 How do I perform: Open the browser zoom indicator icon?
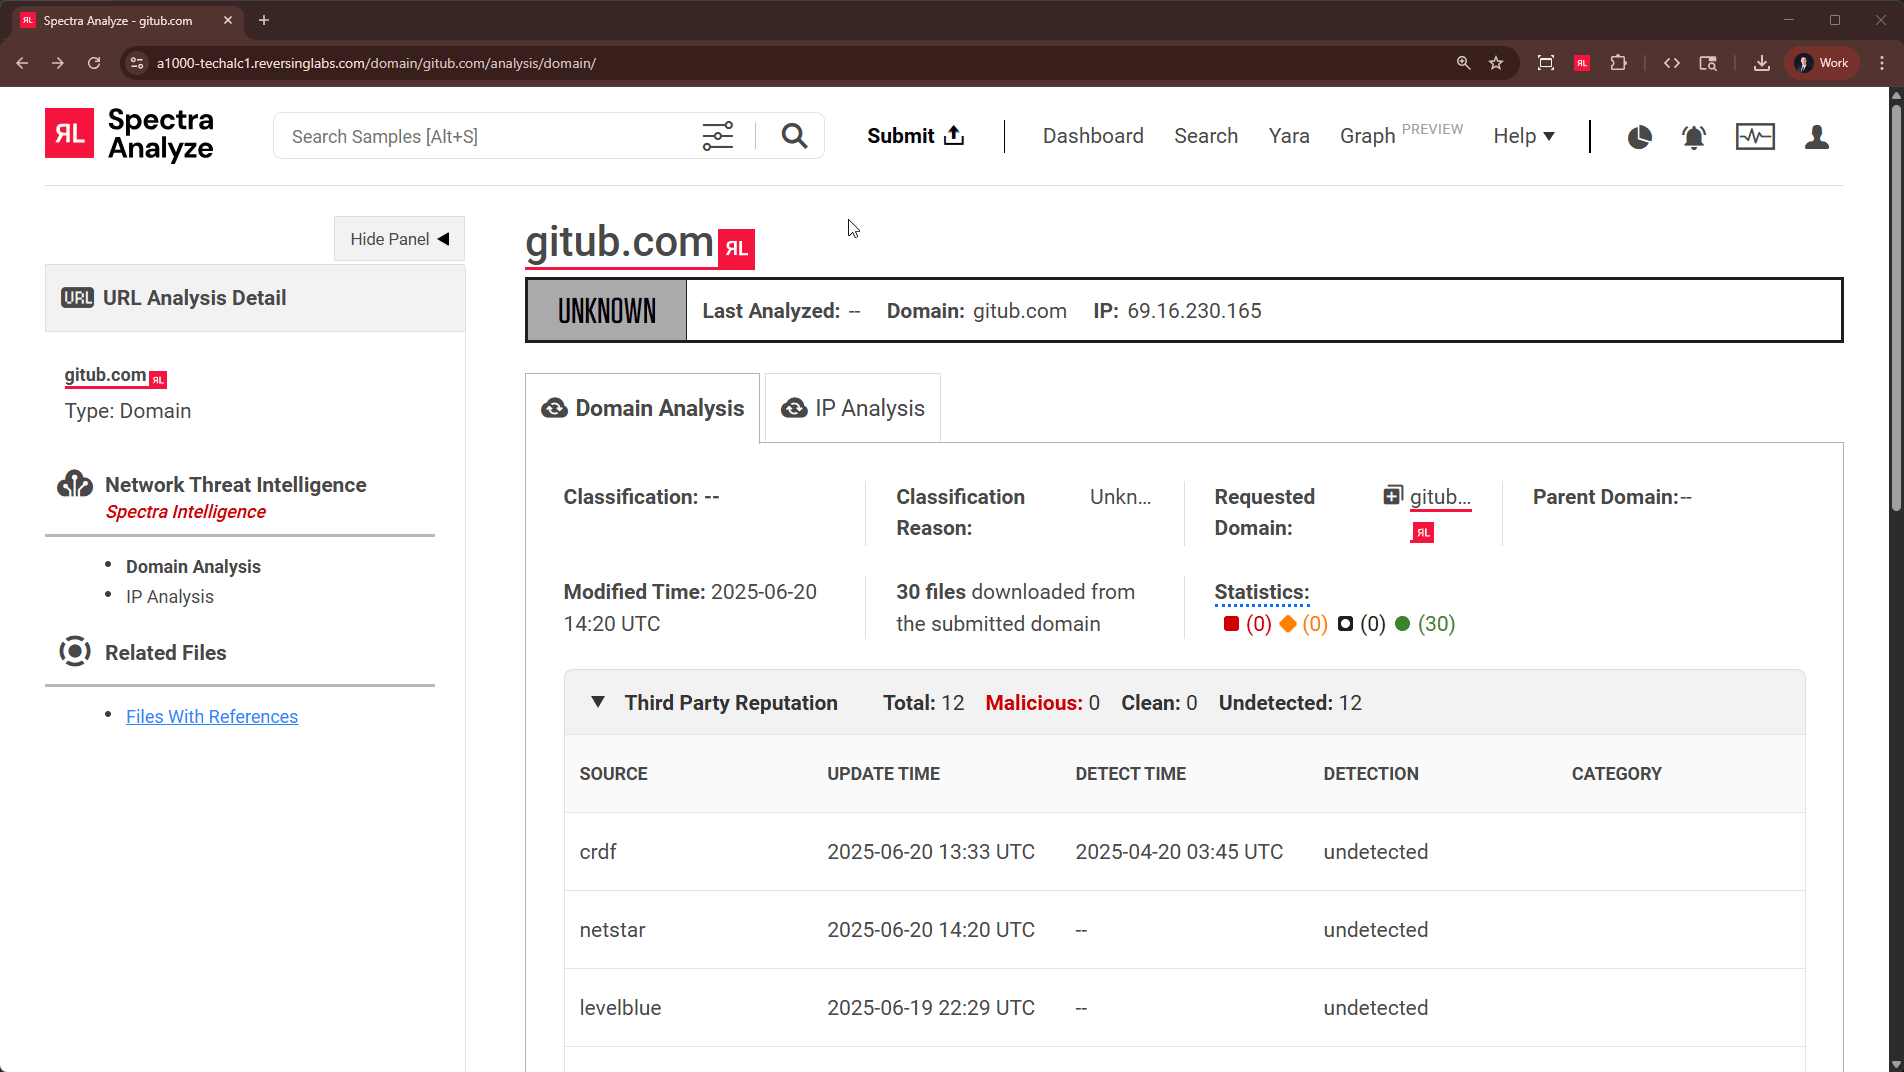[1463, 63]
